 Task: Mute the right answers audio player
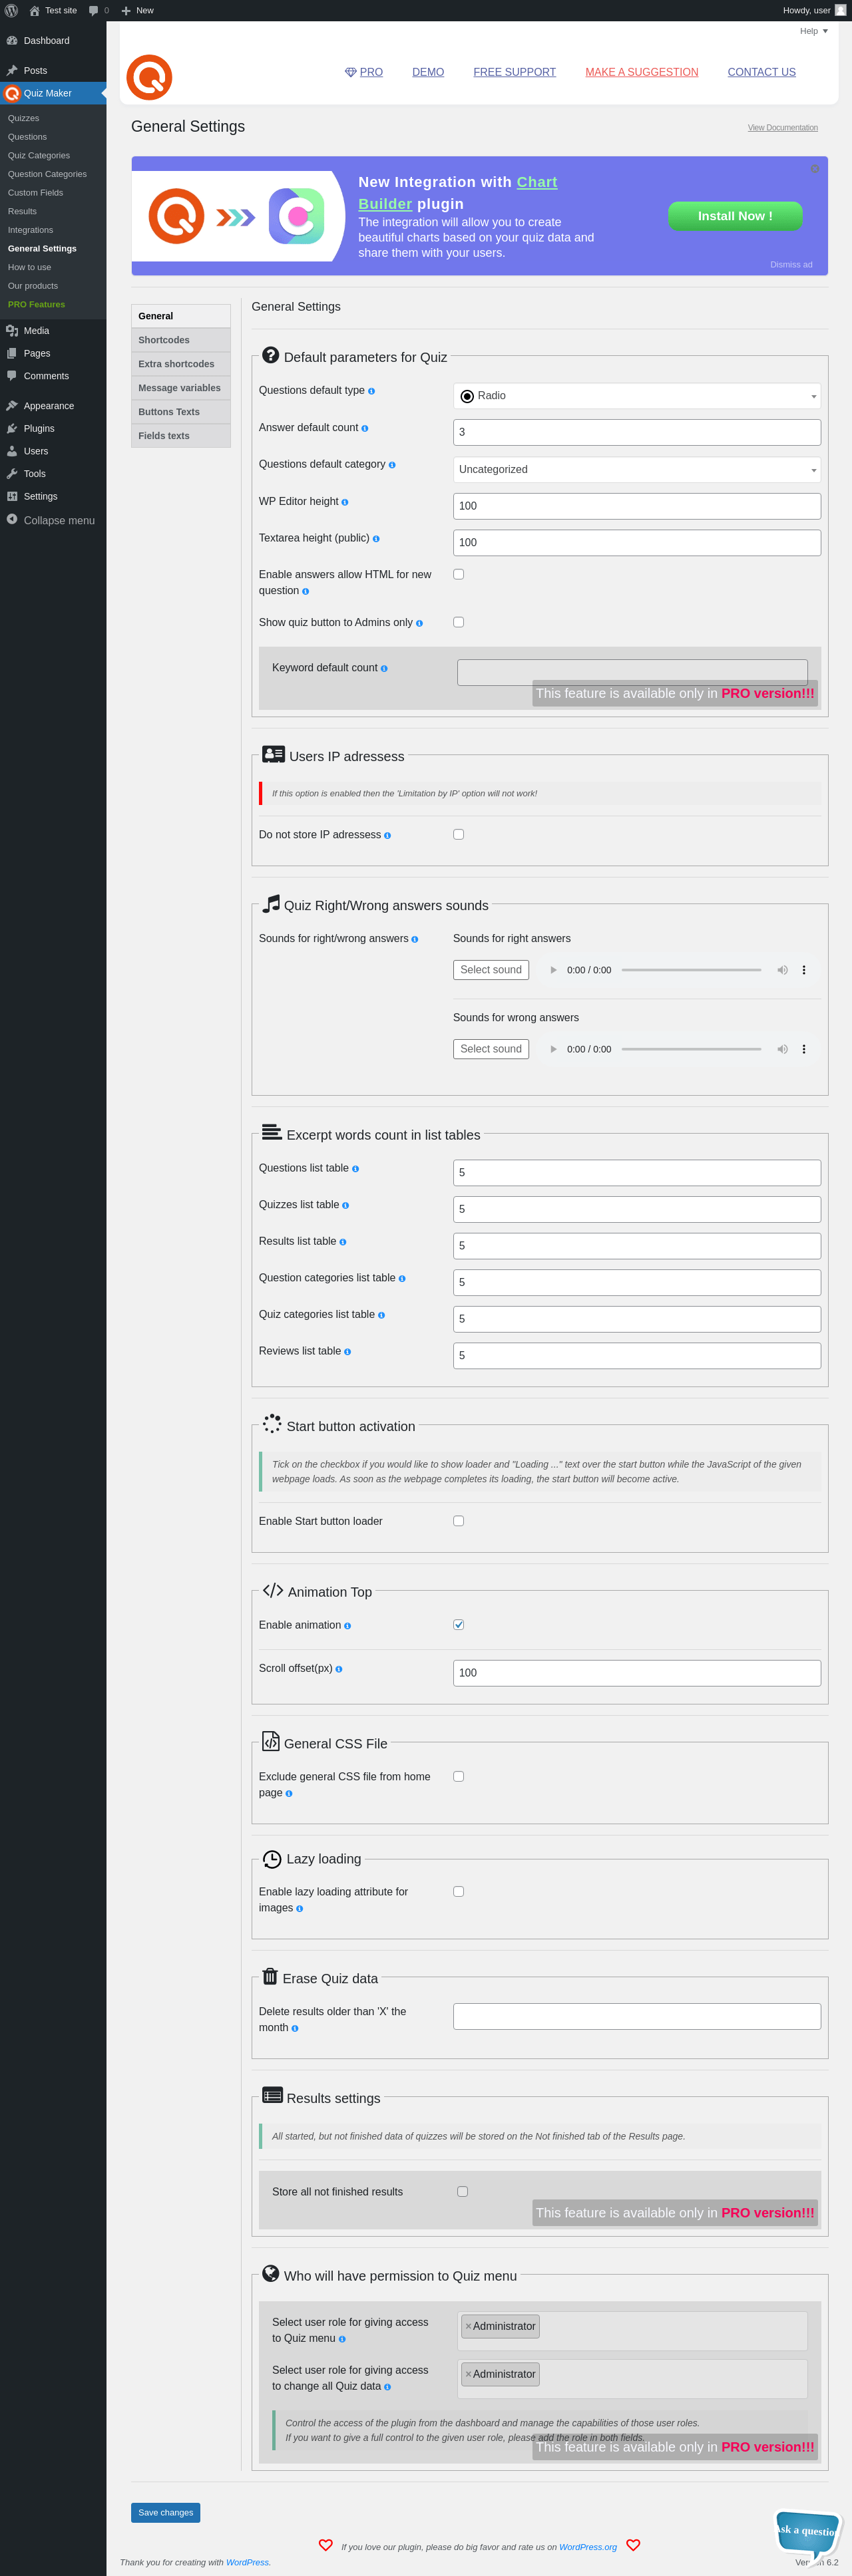[782, 970]
